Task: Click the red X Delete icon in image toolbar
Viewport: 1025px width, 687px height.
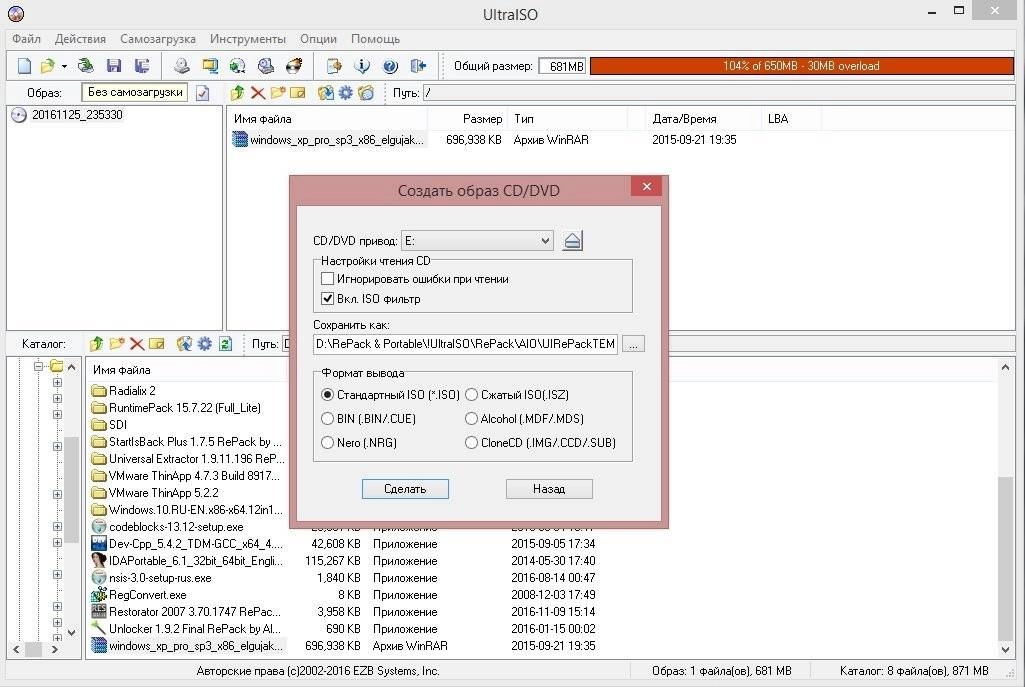Action: [x=258, y=93]
